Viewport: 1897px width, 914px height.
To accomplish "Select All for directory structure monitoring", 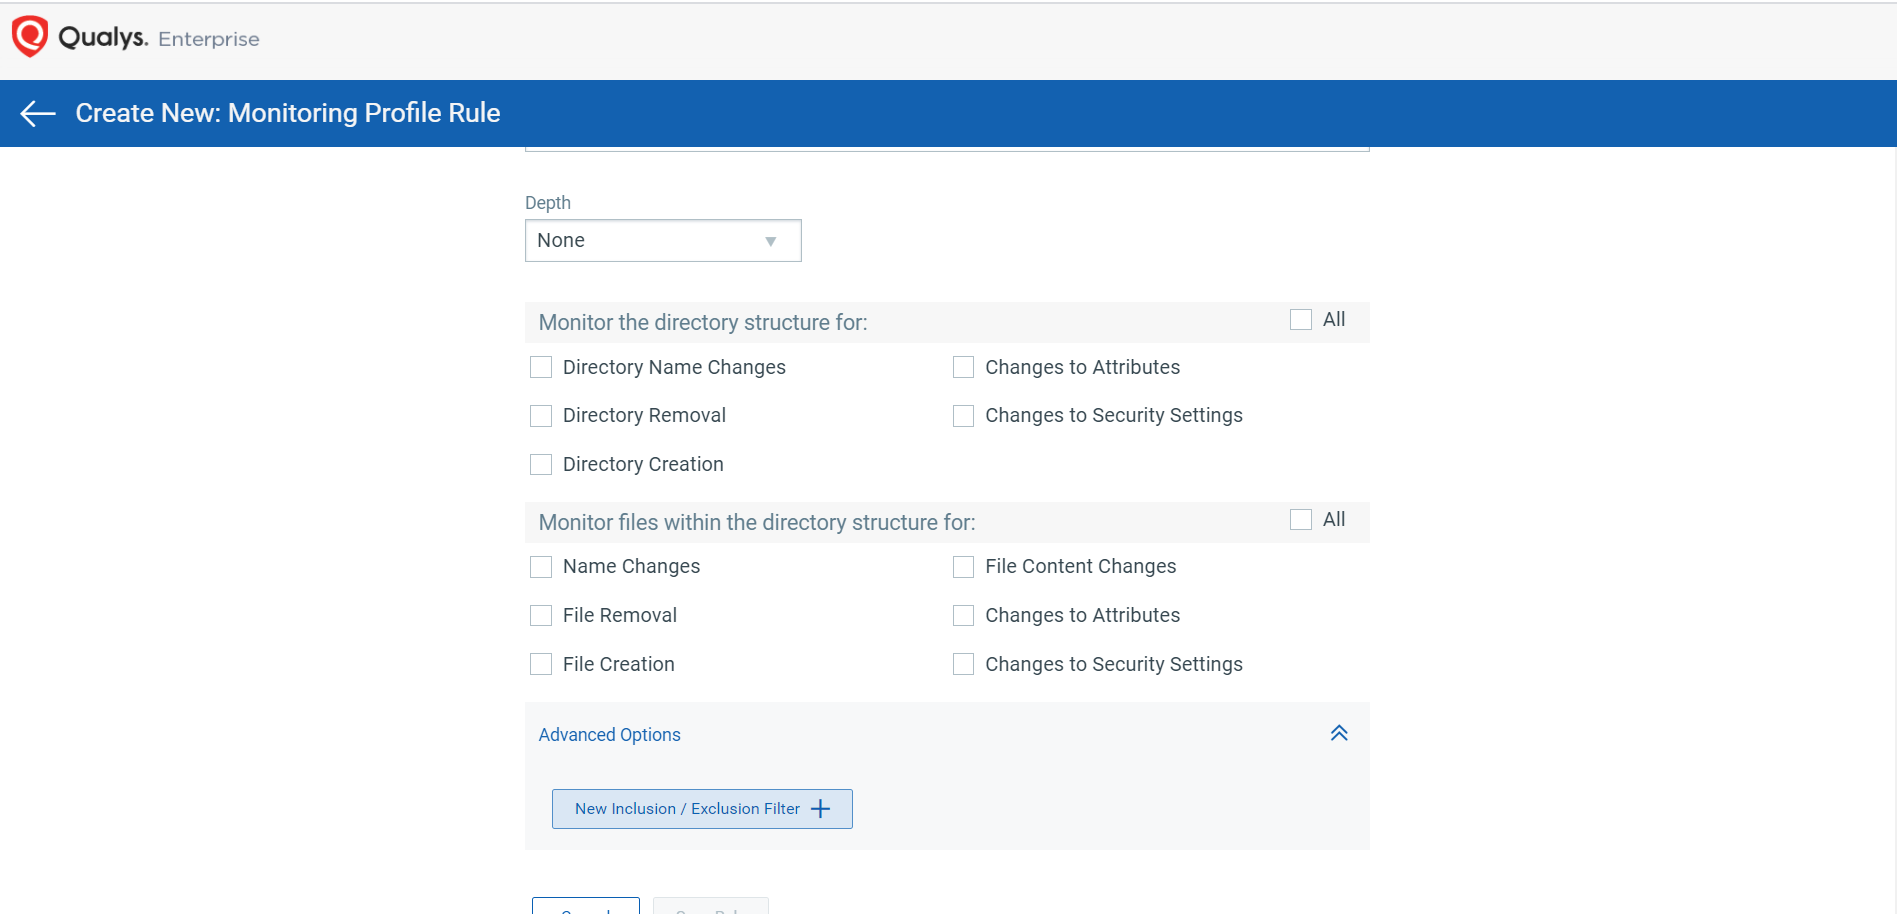I will click(x=1301, y=320).
